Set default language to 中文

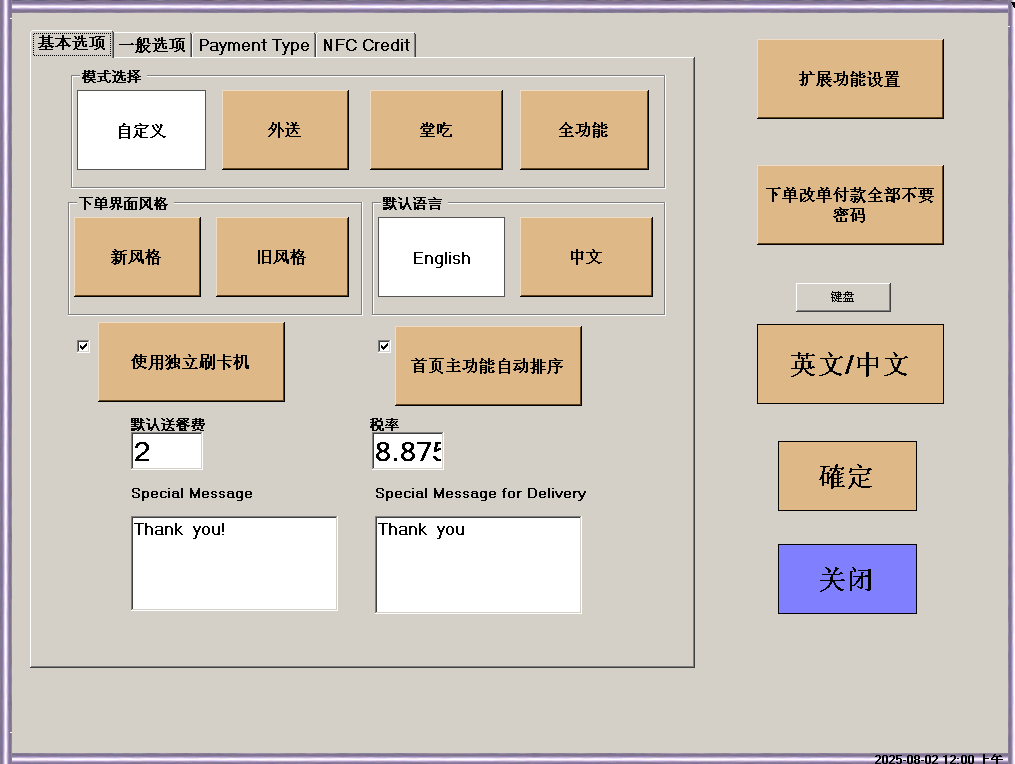[586, 257]
